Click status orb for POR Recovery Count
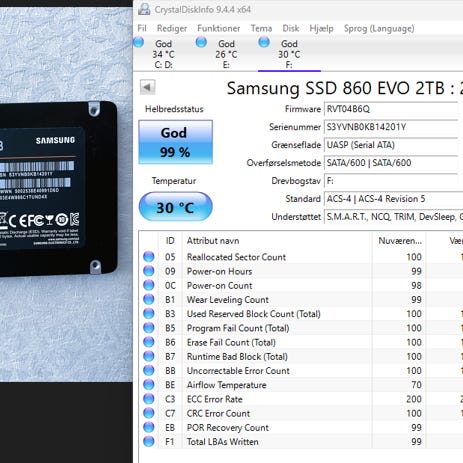Image resolution: width=463 pixels, height=463 pixels. click(149, 427)
